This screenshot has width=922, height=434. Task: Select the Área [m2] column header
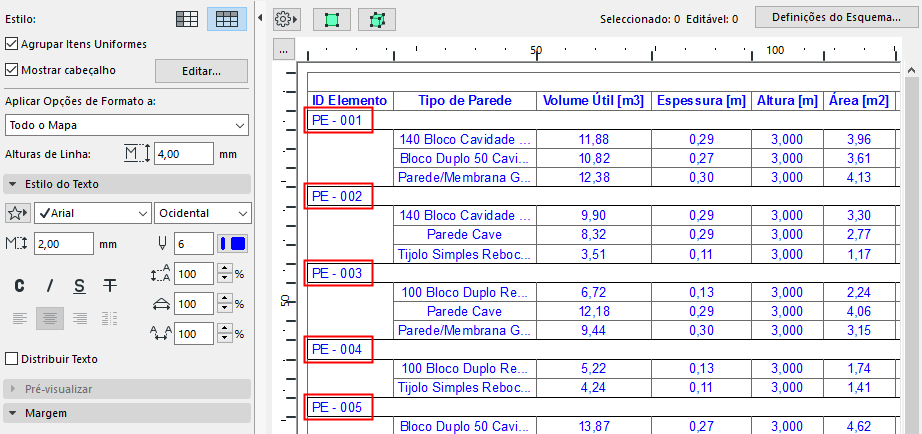[859, 101]
